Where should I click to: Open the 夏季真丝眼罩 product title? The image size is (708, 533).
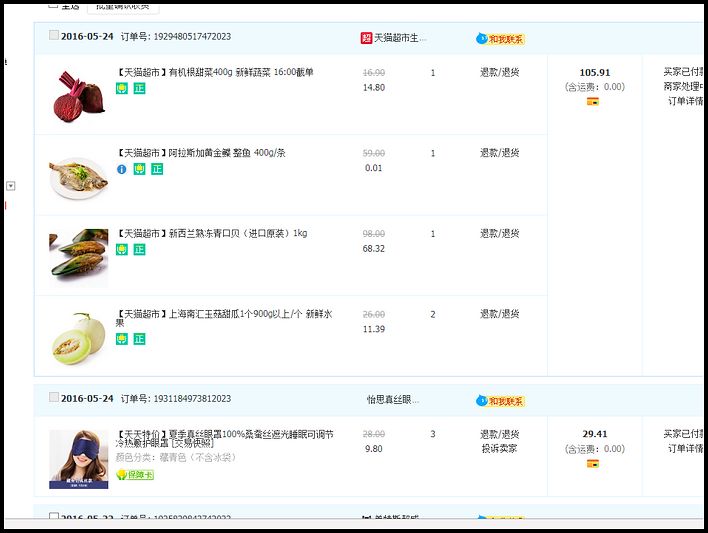(x=224, y=439)
